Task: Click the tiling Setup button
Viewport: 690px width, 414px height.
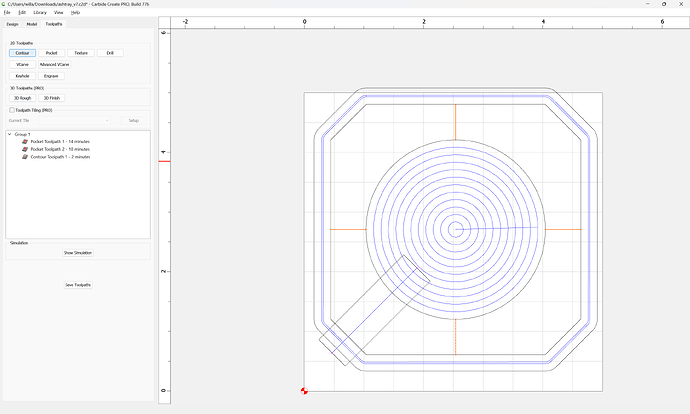Action: click(x=134, y=120)
